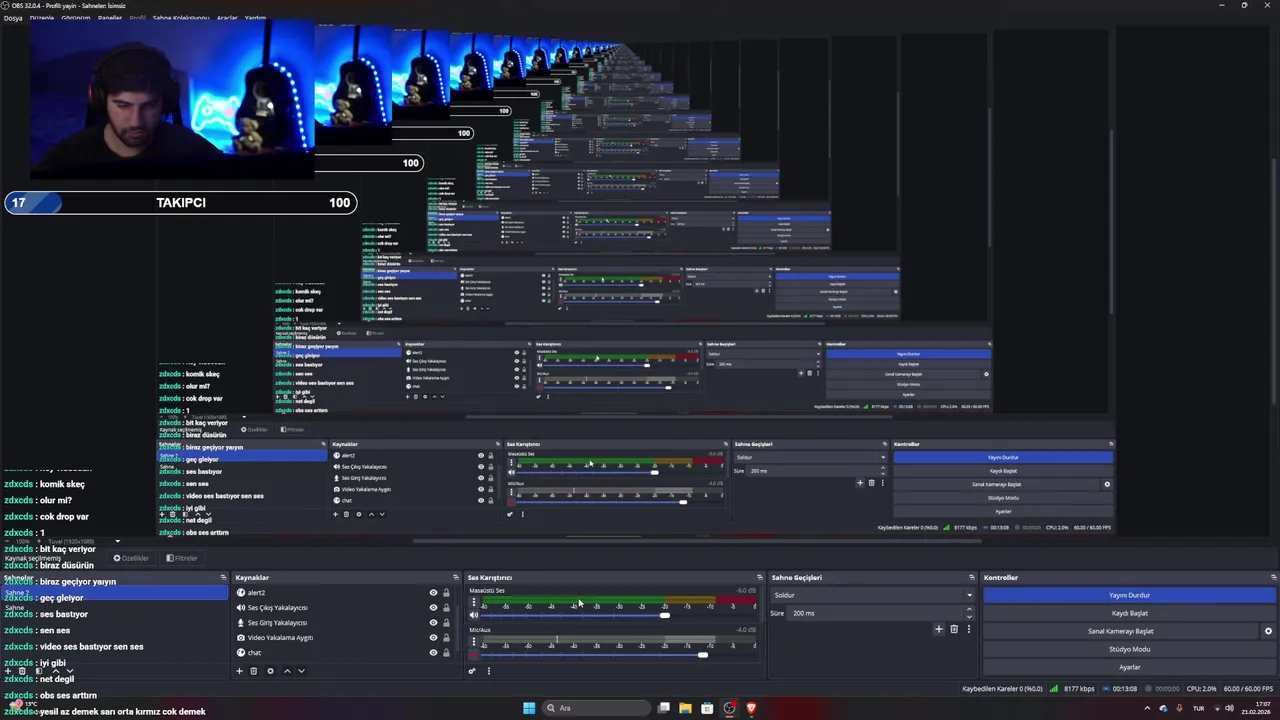Decrease the Süre duration with down arrow
Image resolution: width=1280 pixels, height=720 pixels.
968,616
